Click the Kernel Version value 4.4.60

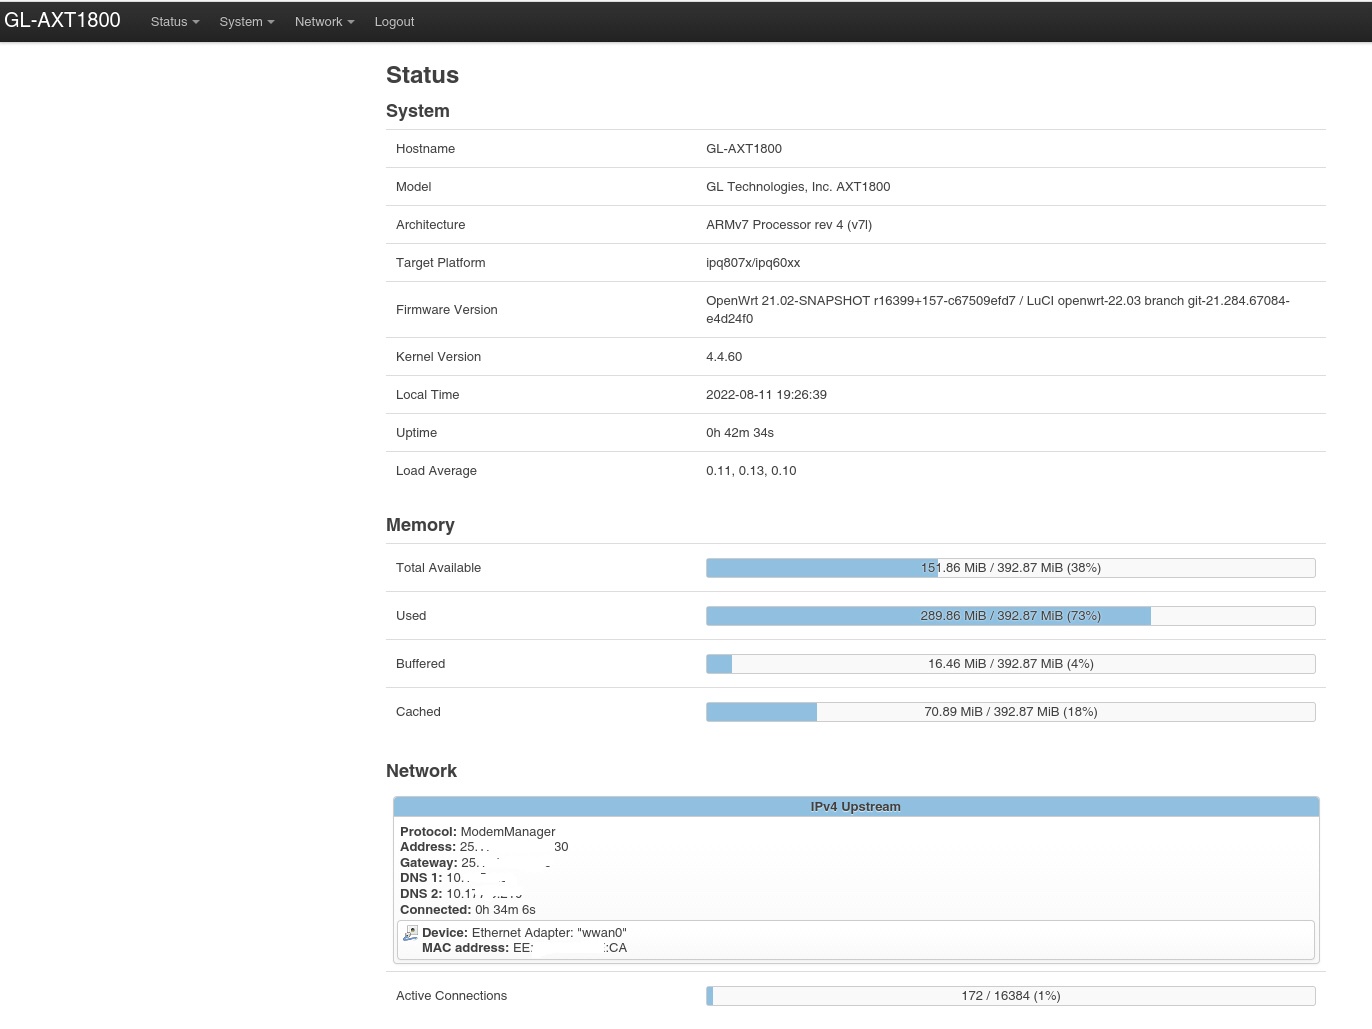point(724,357)
